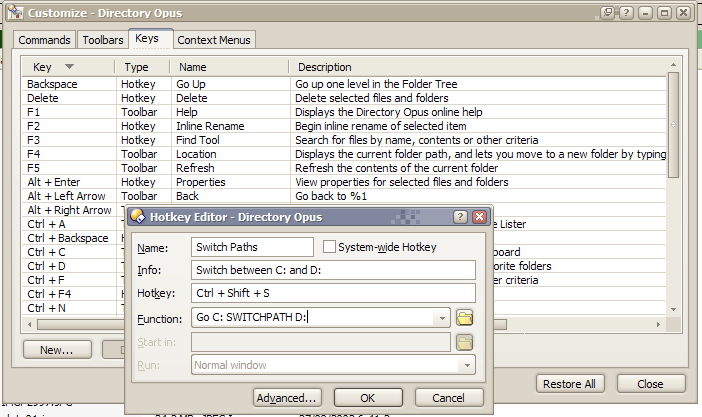702x417 pixels.
Task: Click the Cancel button in Hotkey Editor
Action: coord(449,398)
